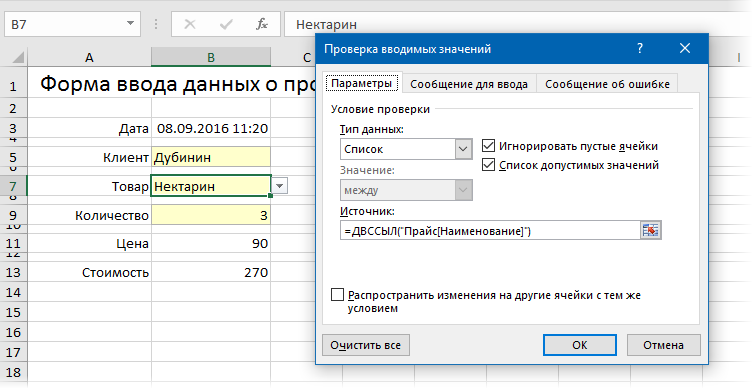
Task: Select row 11 header
Action: [x=13, y=243]
